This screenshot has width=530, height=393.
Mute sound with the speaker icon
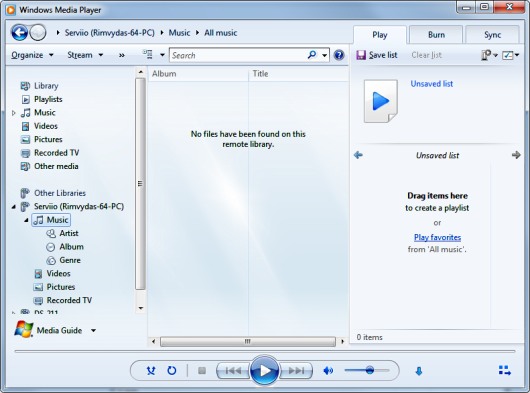pyautogui.click(x=328, y=371)
